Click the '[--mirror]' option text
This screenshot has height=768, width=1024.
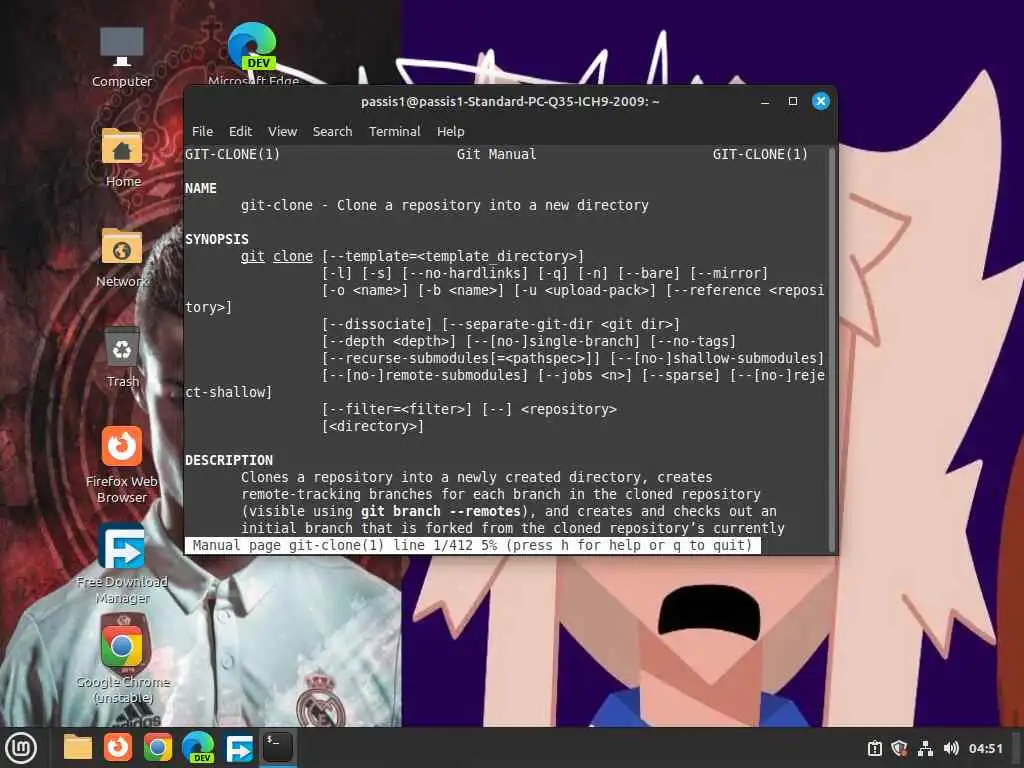pos(729,273)
